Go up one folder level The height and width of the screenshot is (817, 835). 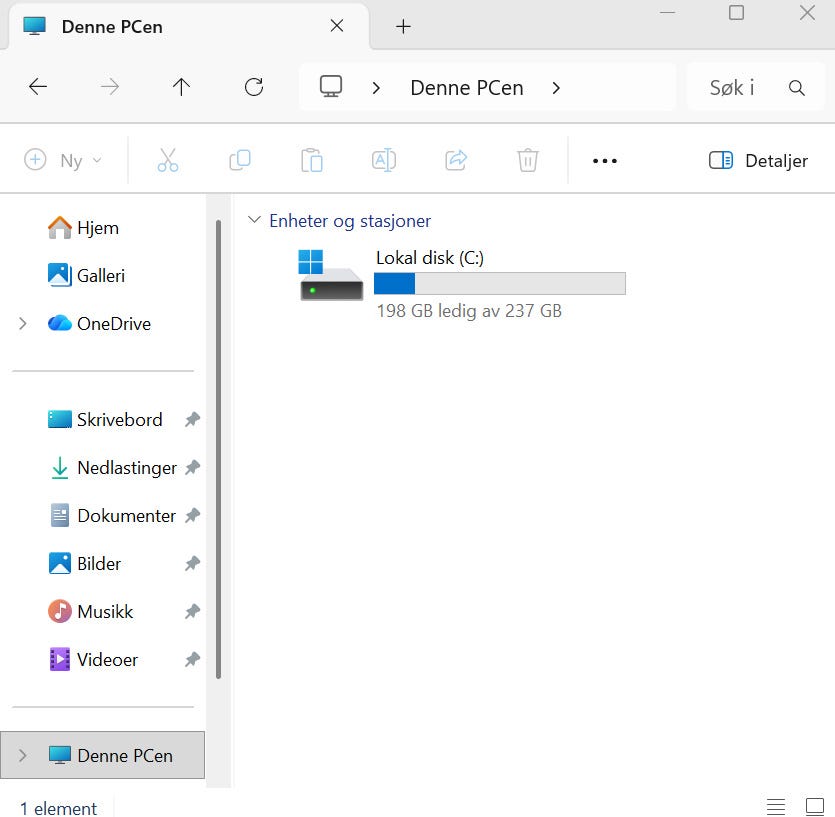coord(182,87)
